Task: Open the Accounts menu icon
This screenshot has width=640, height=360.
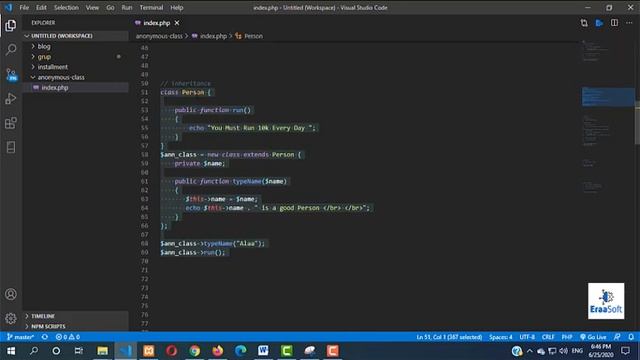Action: [11, 294]
